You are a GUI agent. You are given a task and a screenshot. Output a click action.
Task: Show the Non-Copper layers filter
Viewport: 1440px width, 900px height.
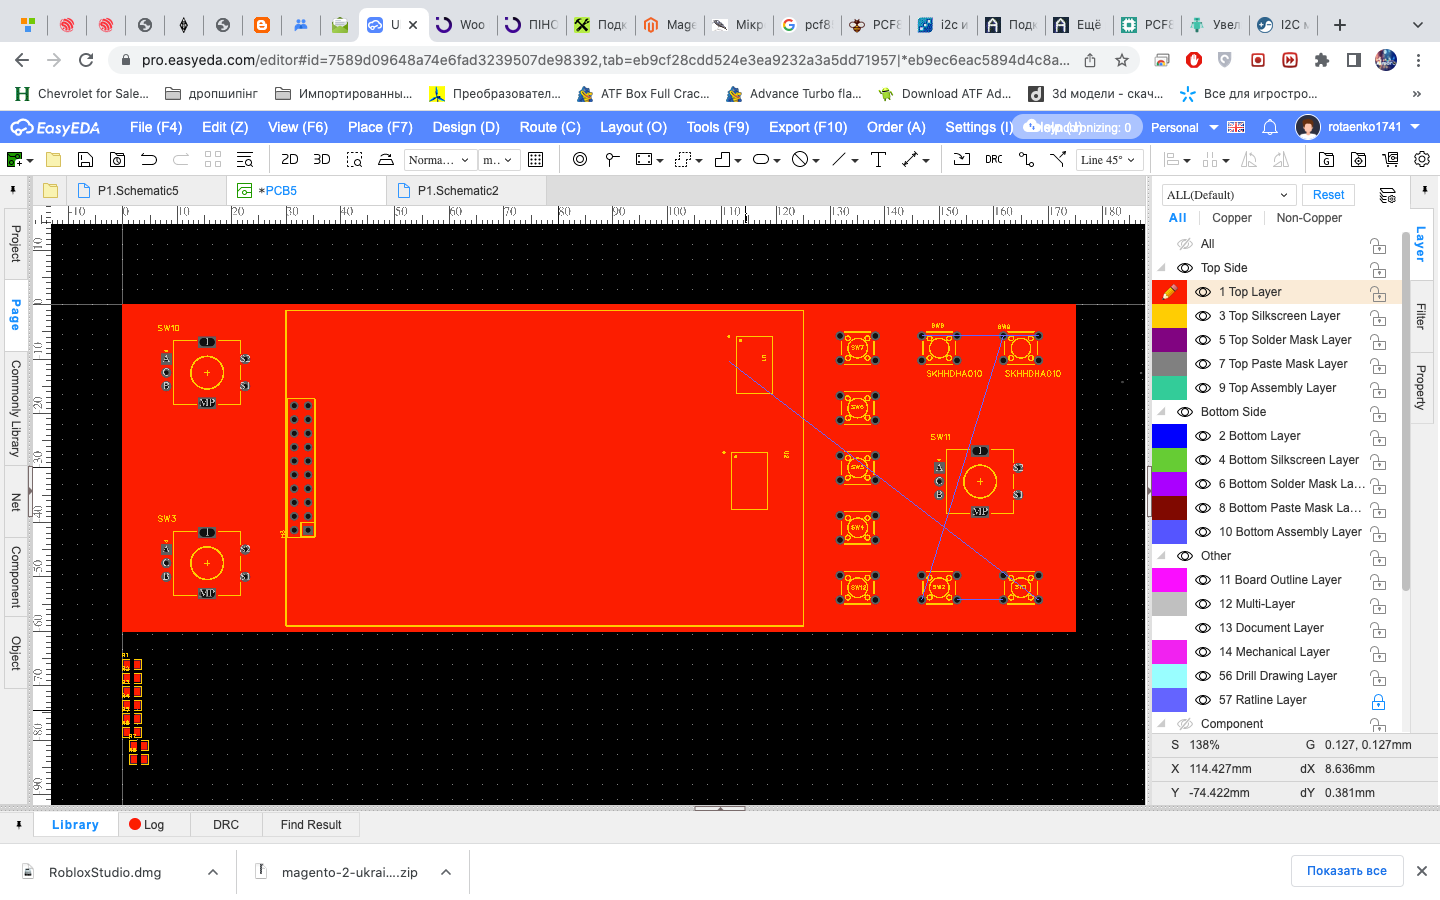(x=1309, y=218)
